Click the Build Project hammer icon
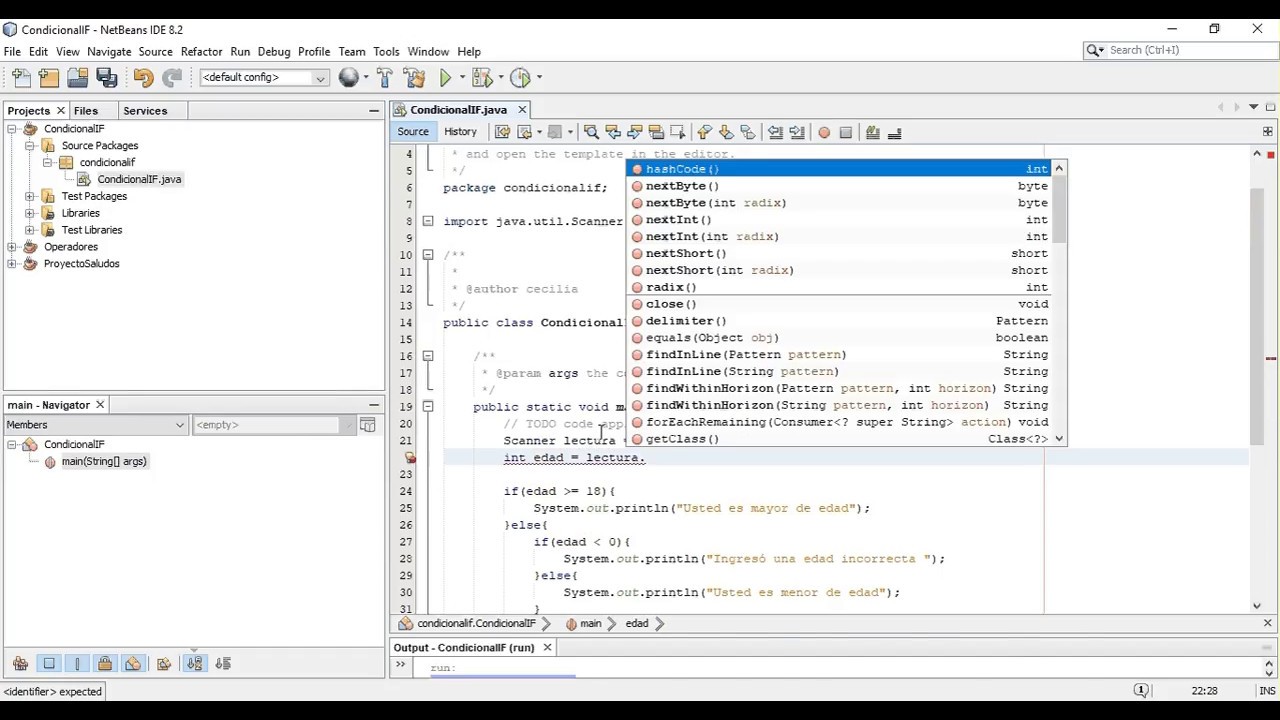Image resolution: width=1280 pixels, height=720 pixels. [385, 78]
